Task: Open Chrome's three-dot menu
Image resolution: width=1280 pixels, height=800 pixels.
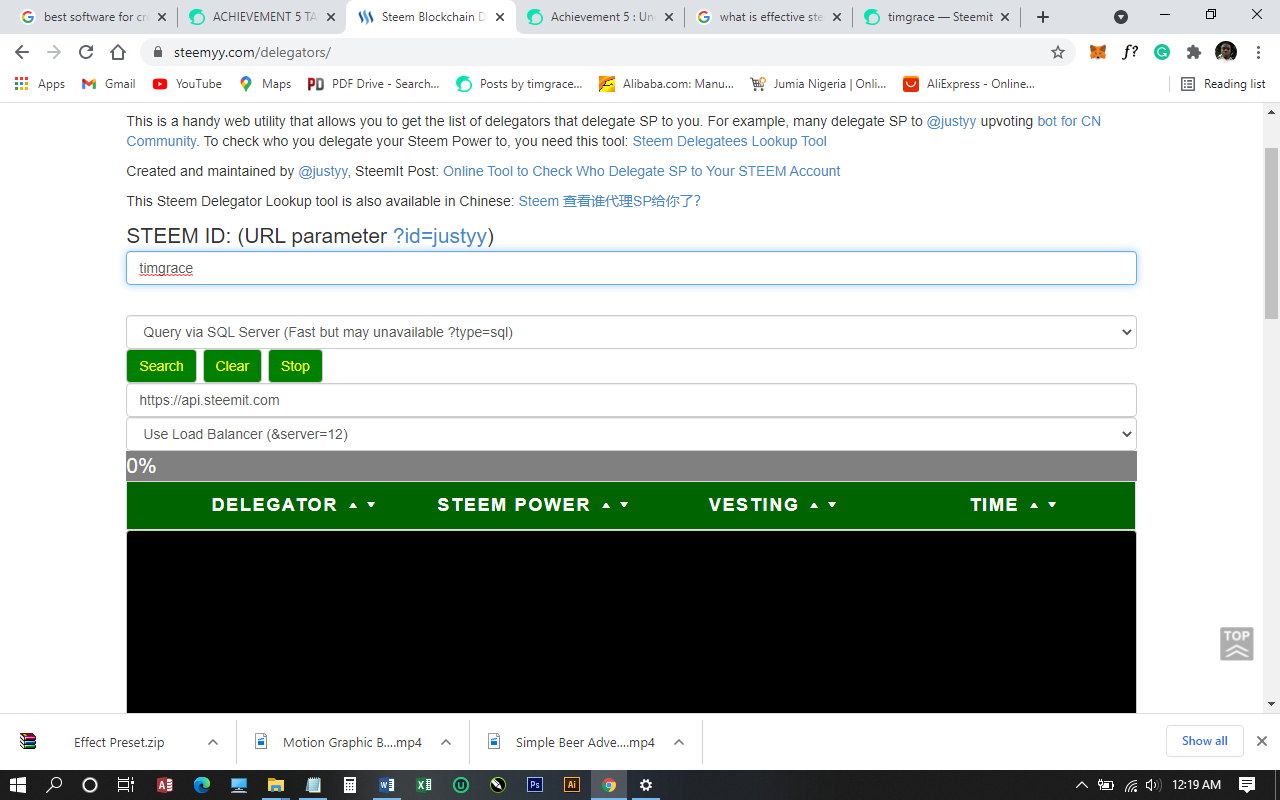Action: pos(1258,51)
